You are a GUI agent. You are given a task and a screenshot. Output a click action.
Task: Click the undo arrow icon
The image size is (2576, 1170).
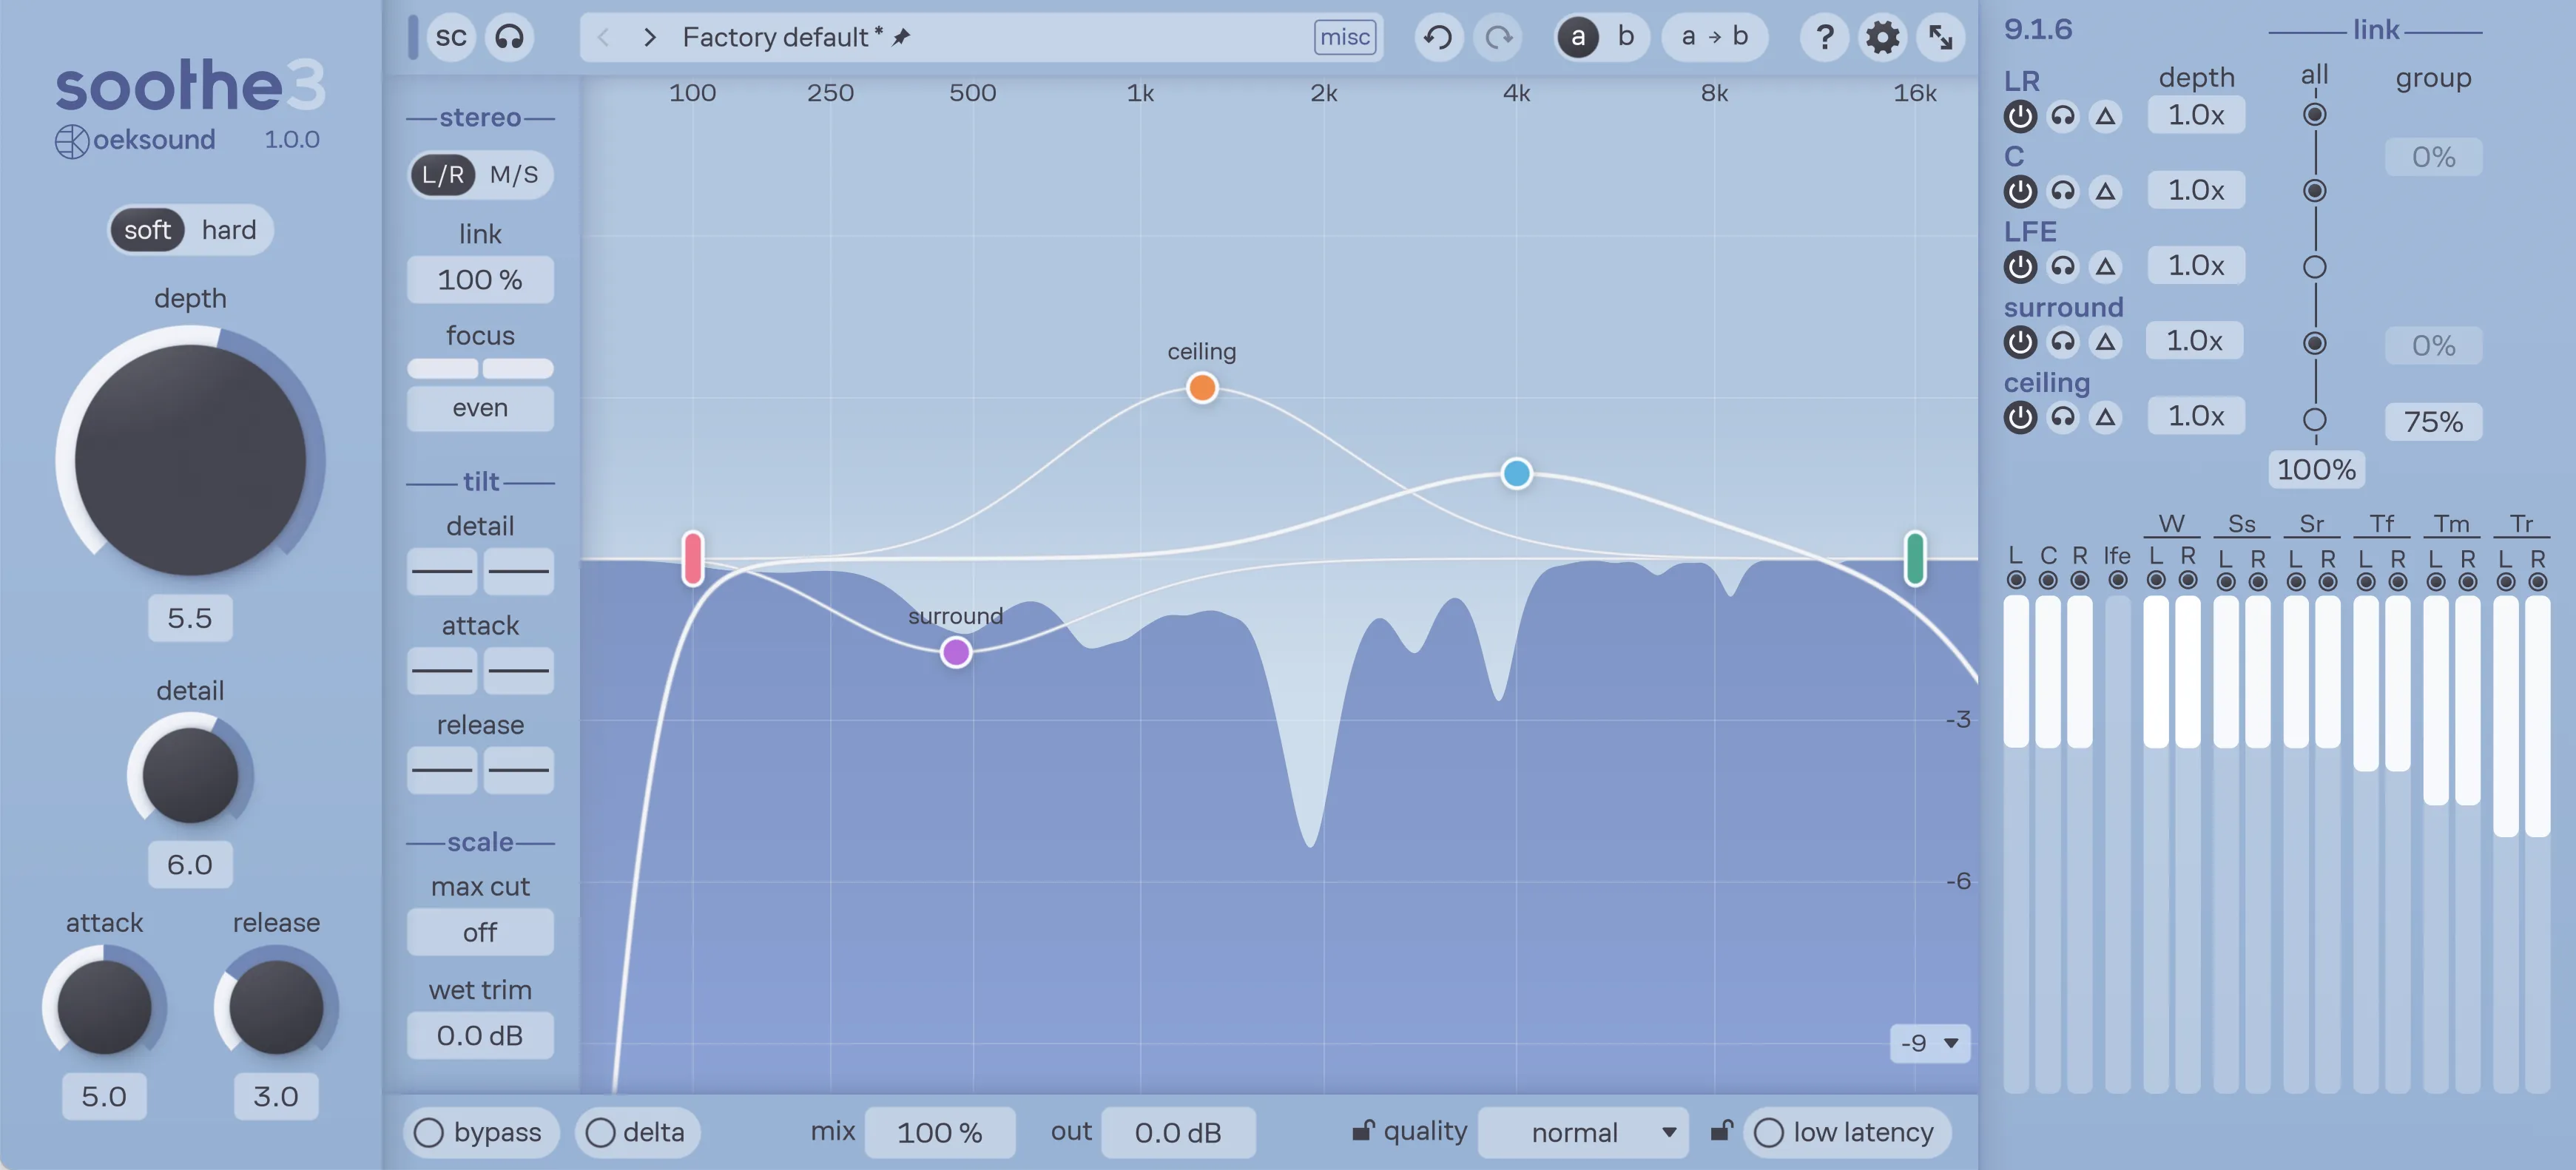tap(1438, 37)
